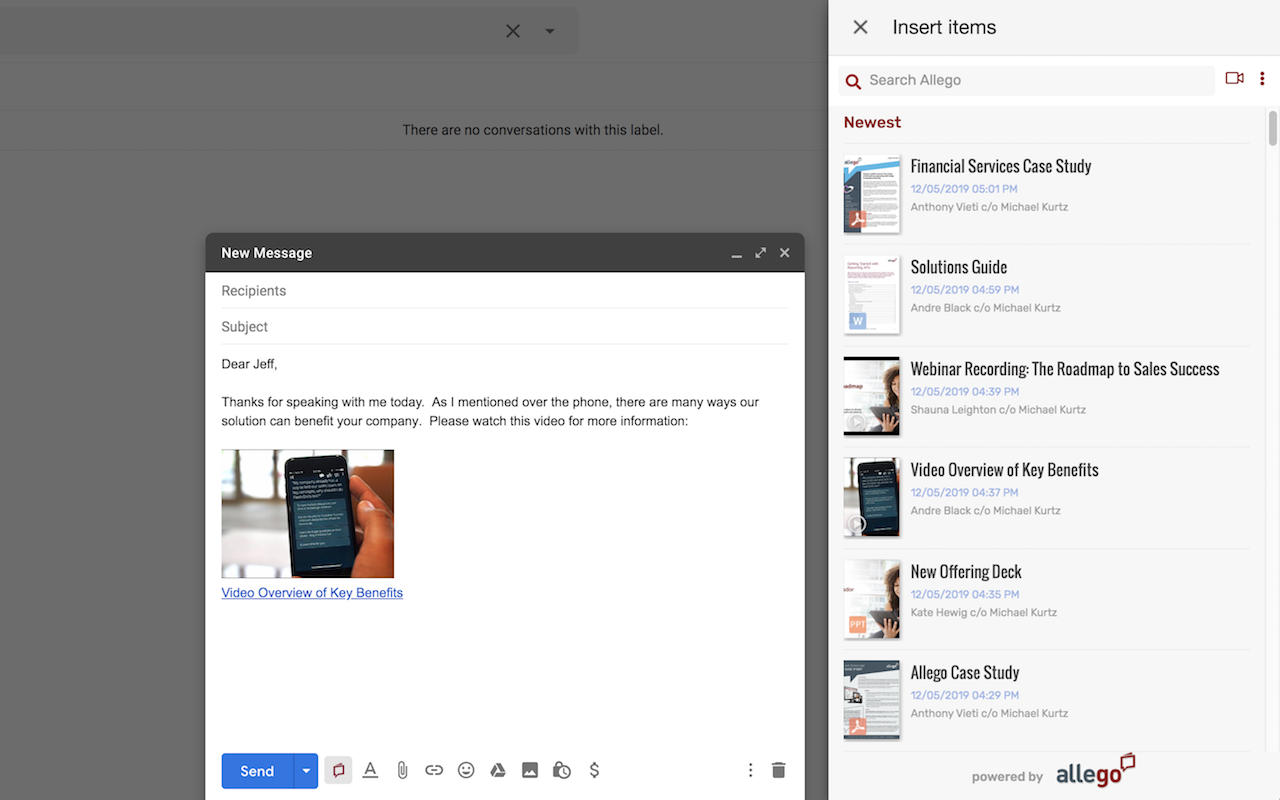Screen dimensions: 1280x800
Task: Open emoji picker in compose toolbar
Action: 466,770
